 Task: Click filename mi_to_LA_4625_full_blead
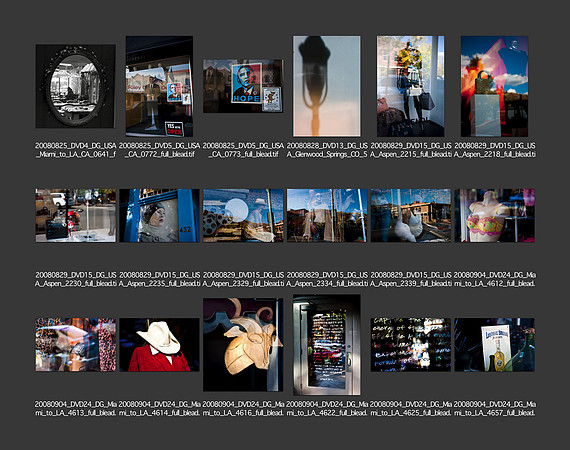[411, 409]
